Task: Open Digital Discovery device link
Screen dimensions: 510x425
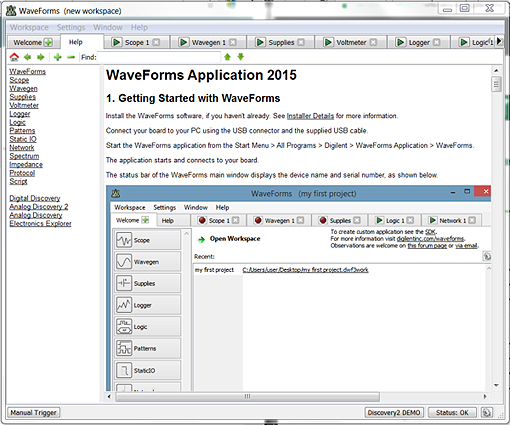Action: (x=35, y=198)
